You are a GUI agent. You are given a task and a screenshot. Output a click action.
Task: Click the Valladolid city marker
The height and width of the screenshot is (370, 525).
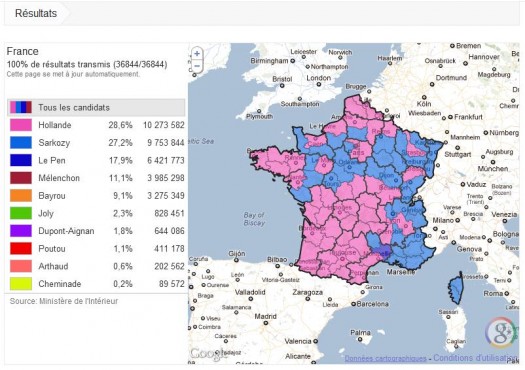click(250, 299)
